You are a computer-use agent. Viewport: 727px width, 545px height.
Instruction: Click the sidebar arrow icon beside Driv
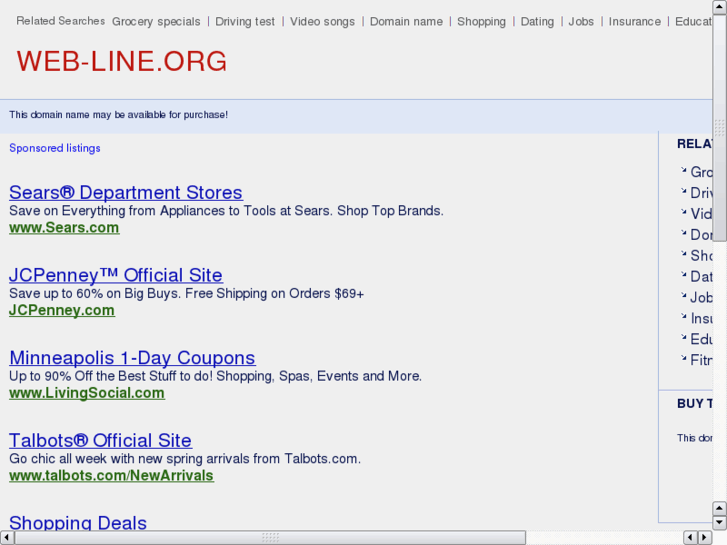(683, 191)
